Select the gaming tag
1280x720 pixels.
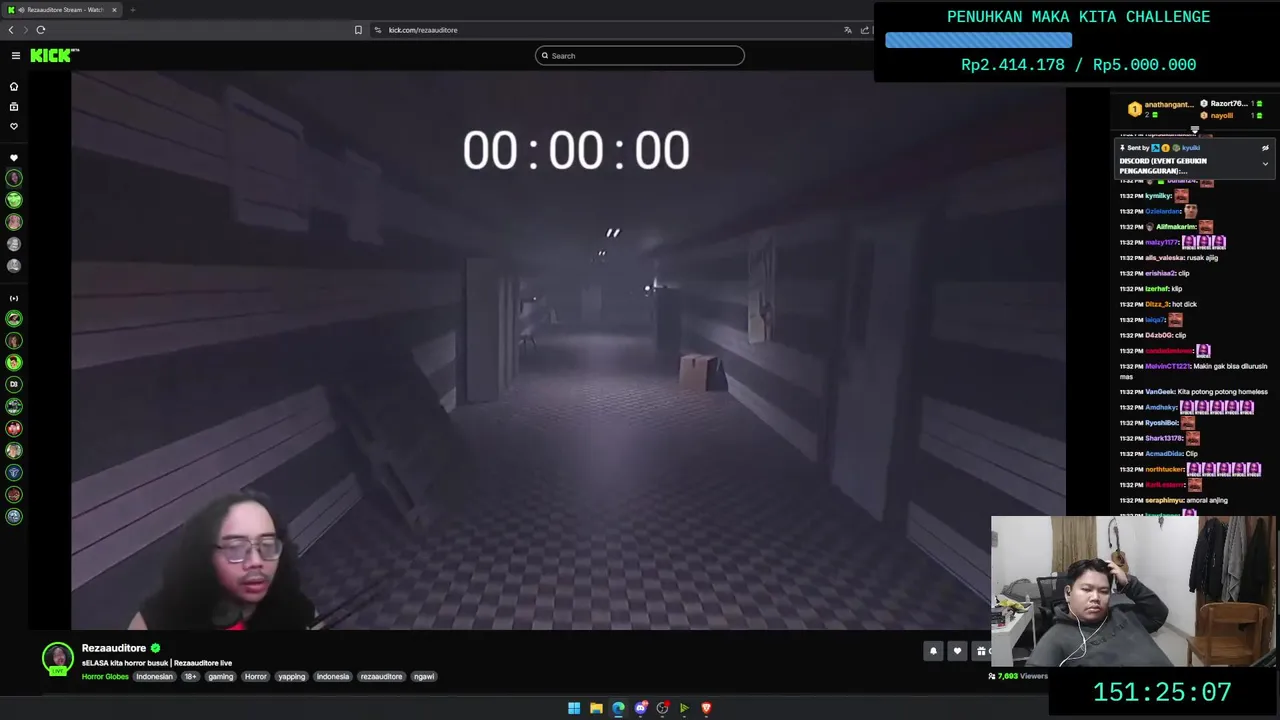(x=221, y=677)
